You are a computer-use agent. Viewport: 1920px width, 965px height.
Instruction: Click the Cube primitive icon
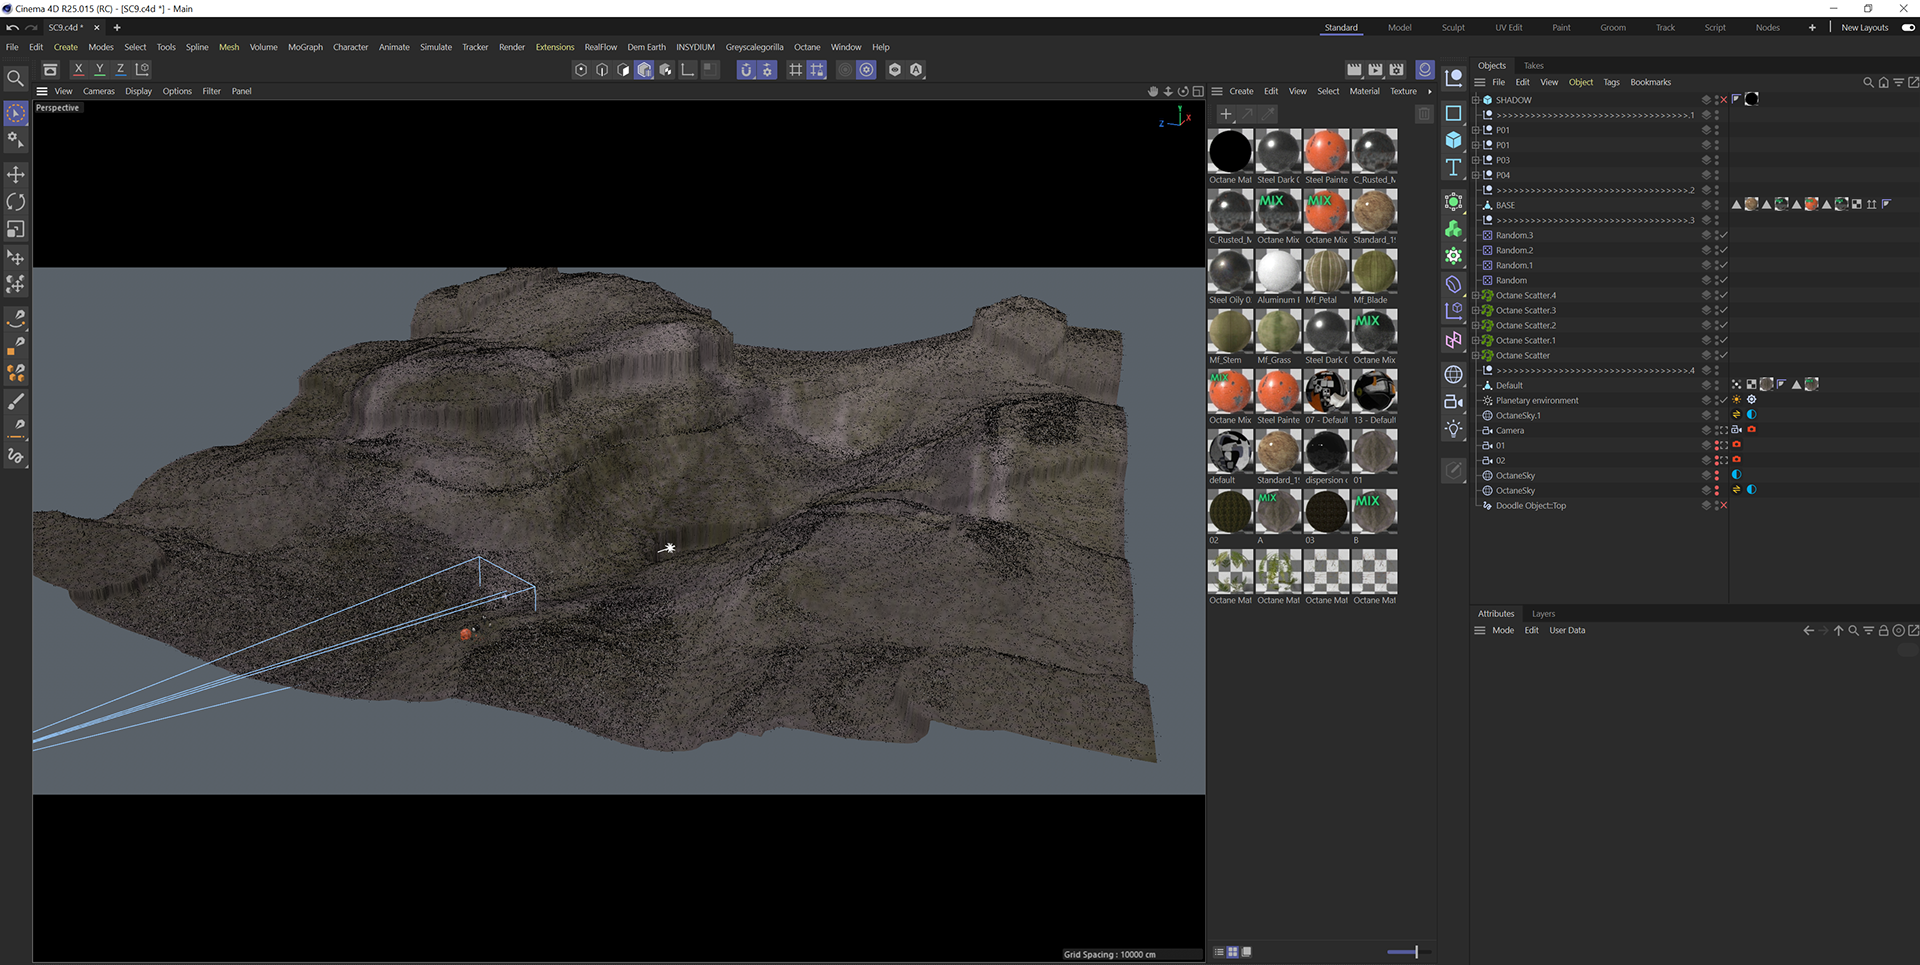pos(1453,140)
